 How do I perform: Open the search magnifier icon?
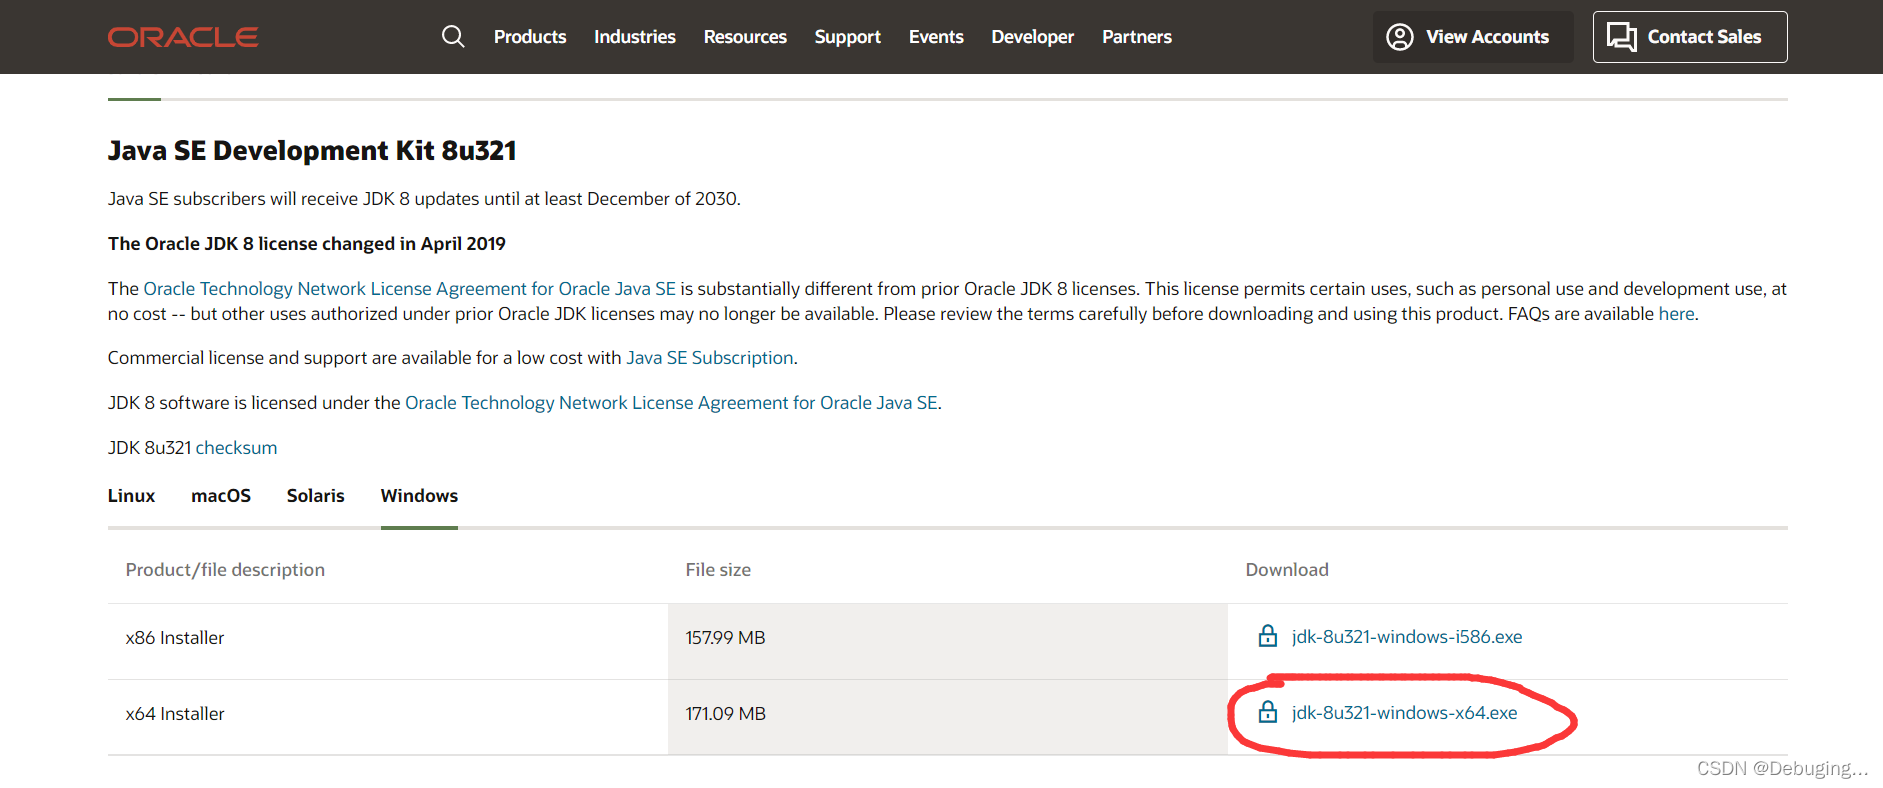(453, 37)
